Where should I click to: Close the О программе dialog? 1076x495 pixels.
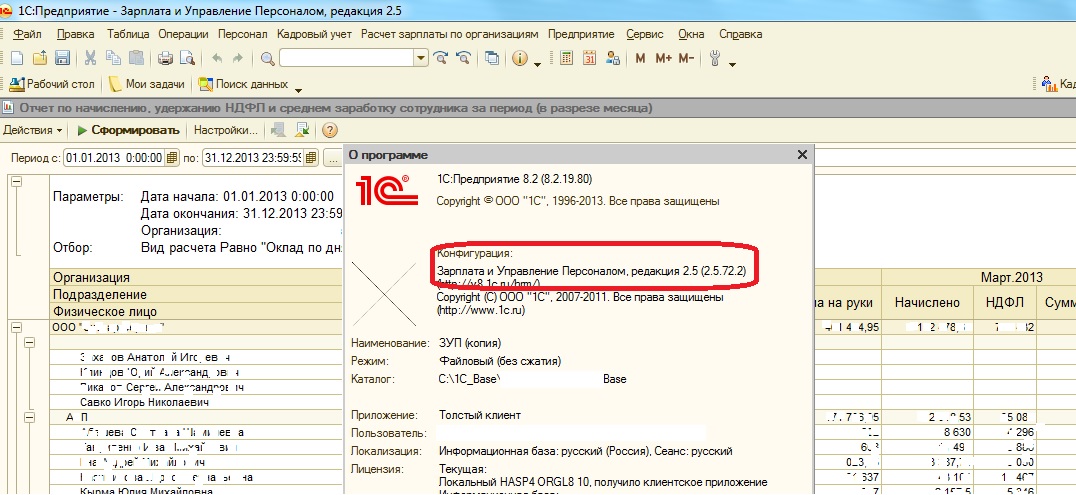click(802, 155)
